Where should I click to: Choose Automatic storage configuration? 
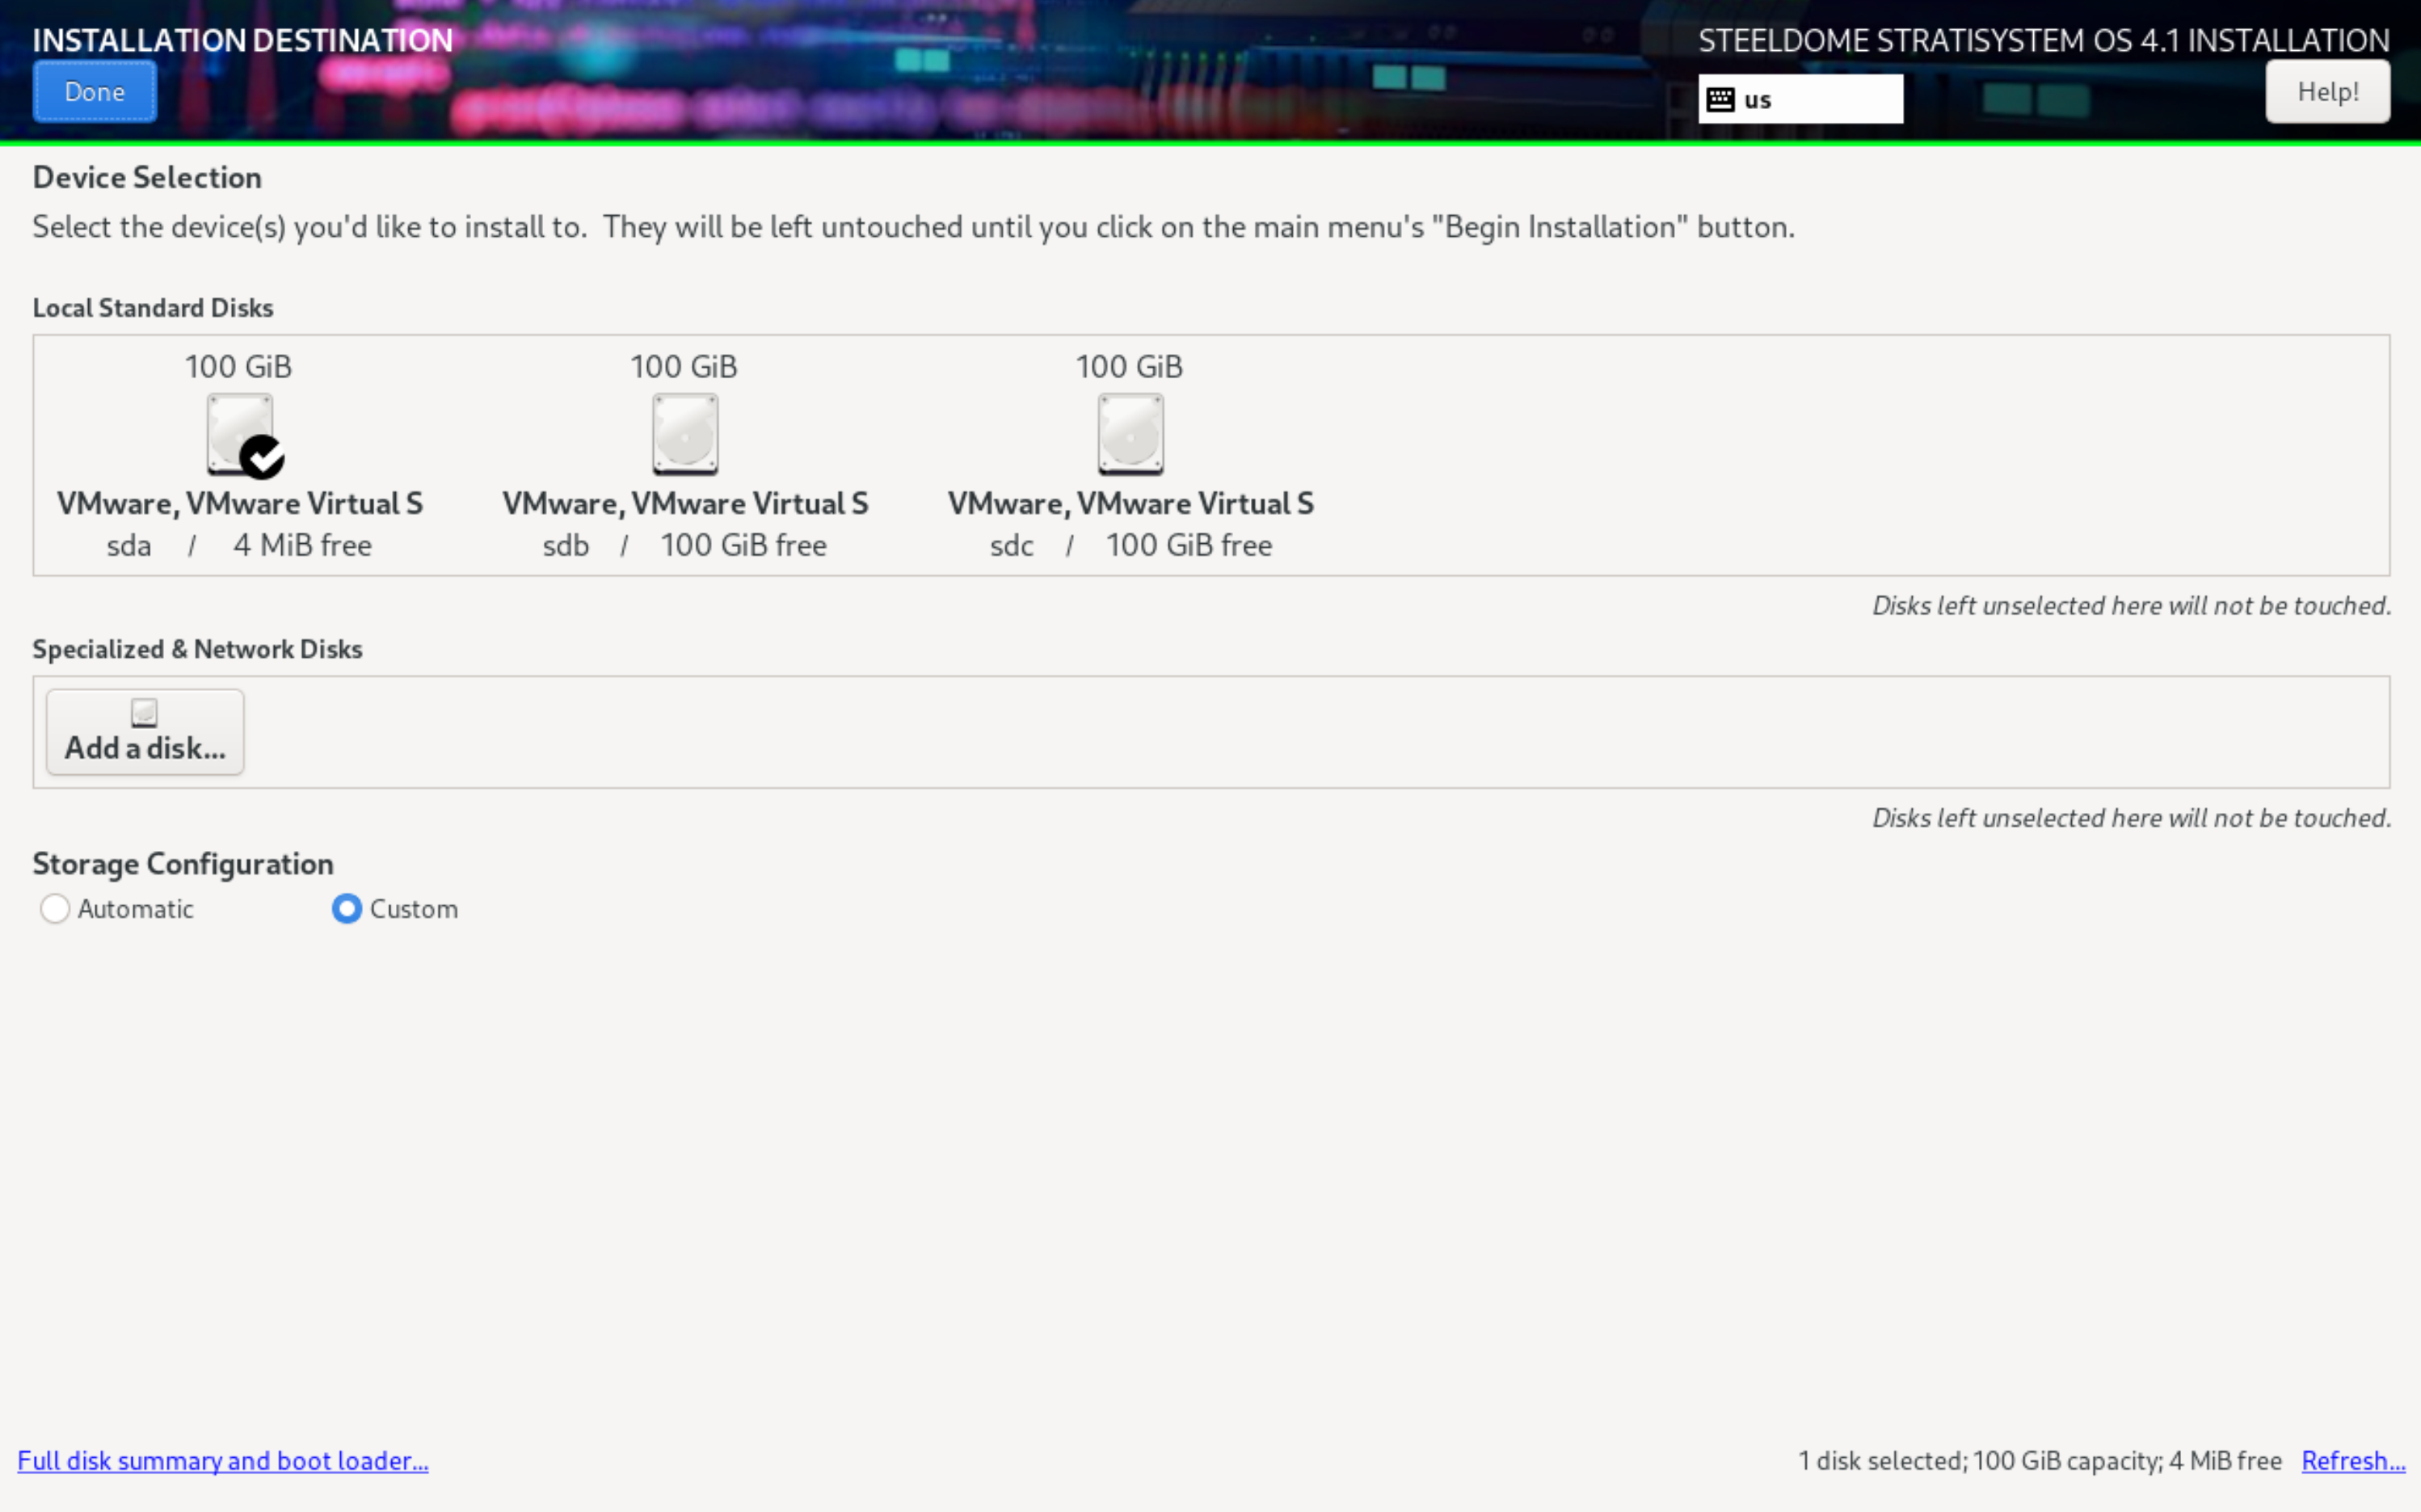click(x=55, y=908)
